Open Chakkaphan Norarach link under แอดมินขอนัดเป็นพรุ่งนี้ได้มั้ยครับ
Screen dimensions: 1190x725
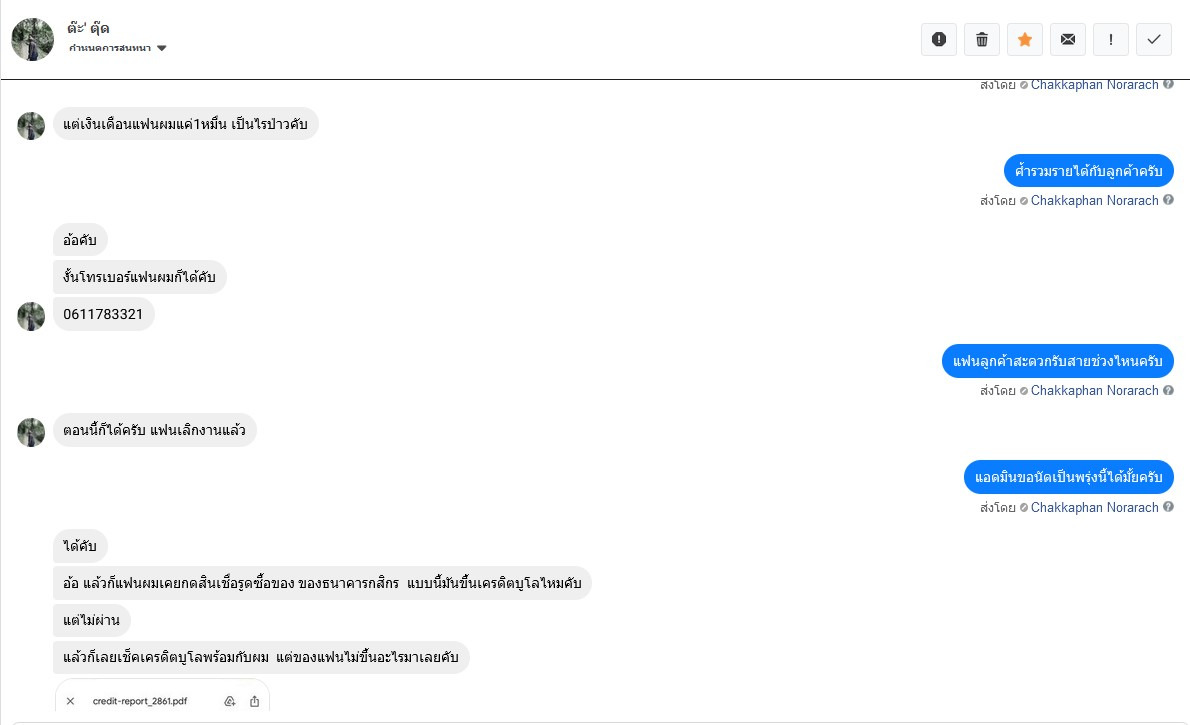(1094, 507)
